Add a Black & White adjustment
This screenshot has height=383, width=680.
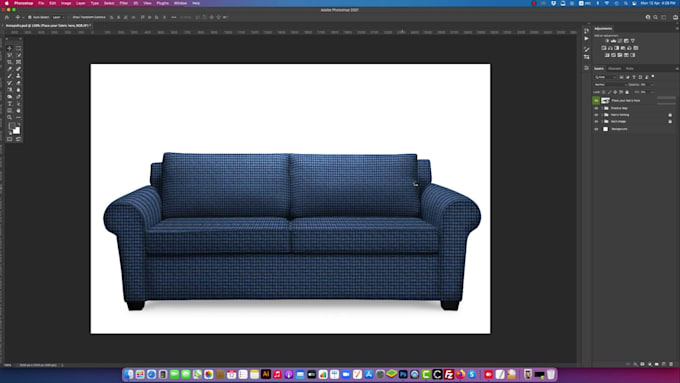point(617,48)
